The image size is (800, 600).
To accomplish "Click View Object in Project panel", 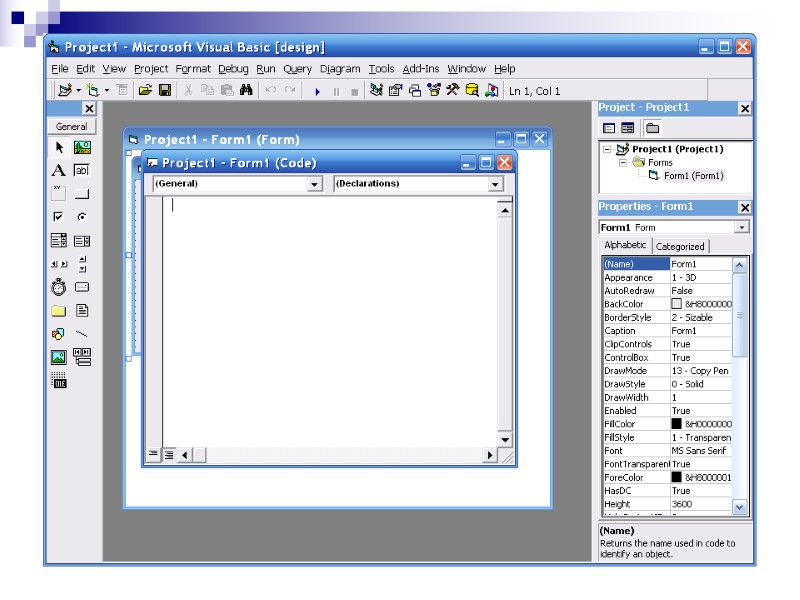I will tap(628, 128).
